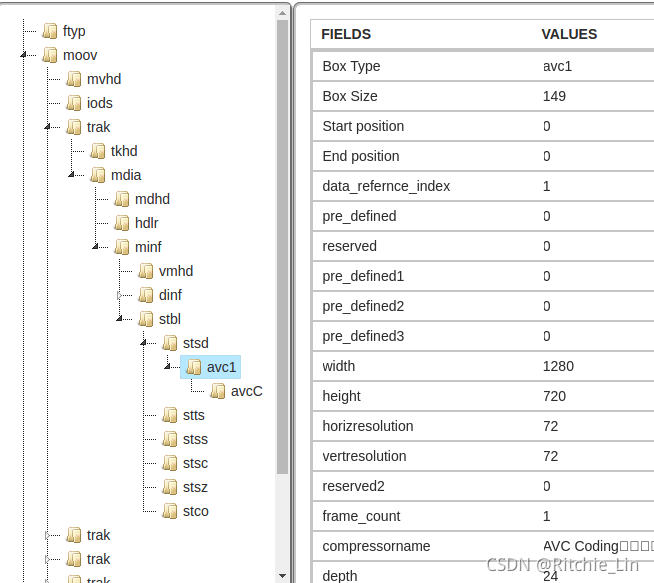Select the avcC tree label

pyautogui.click(x=247, y=391)
